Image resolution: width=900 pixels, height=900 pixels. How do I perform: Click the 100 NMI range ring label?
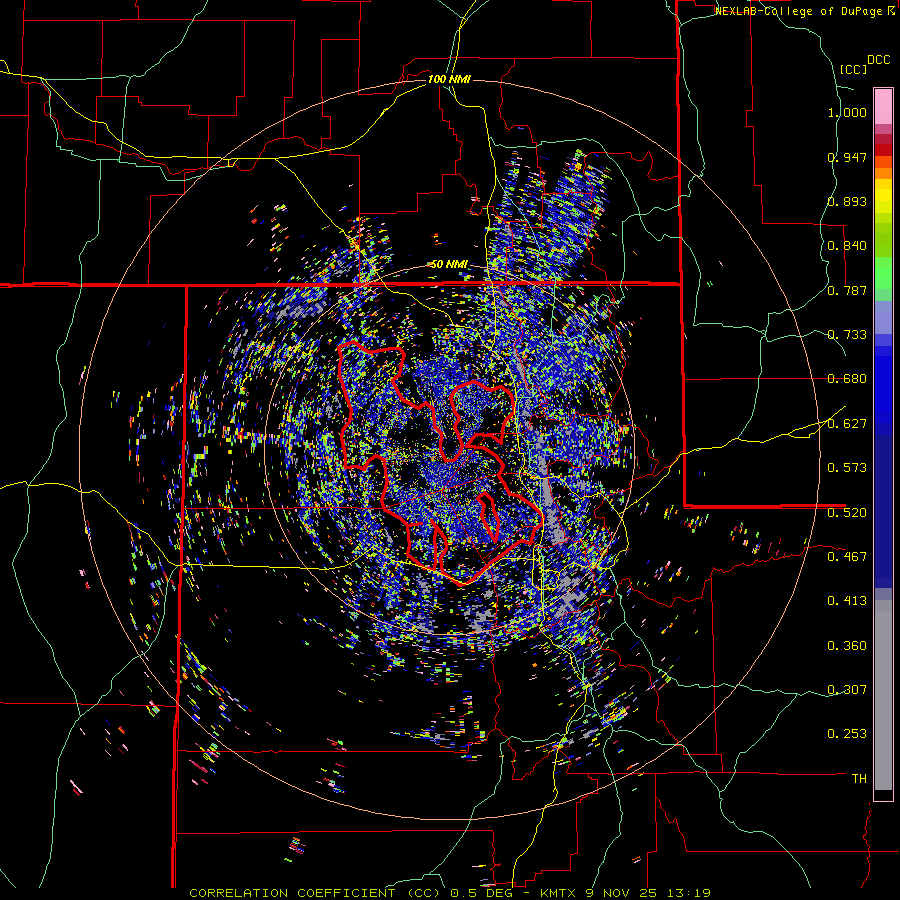449,79
